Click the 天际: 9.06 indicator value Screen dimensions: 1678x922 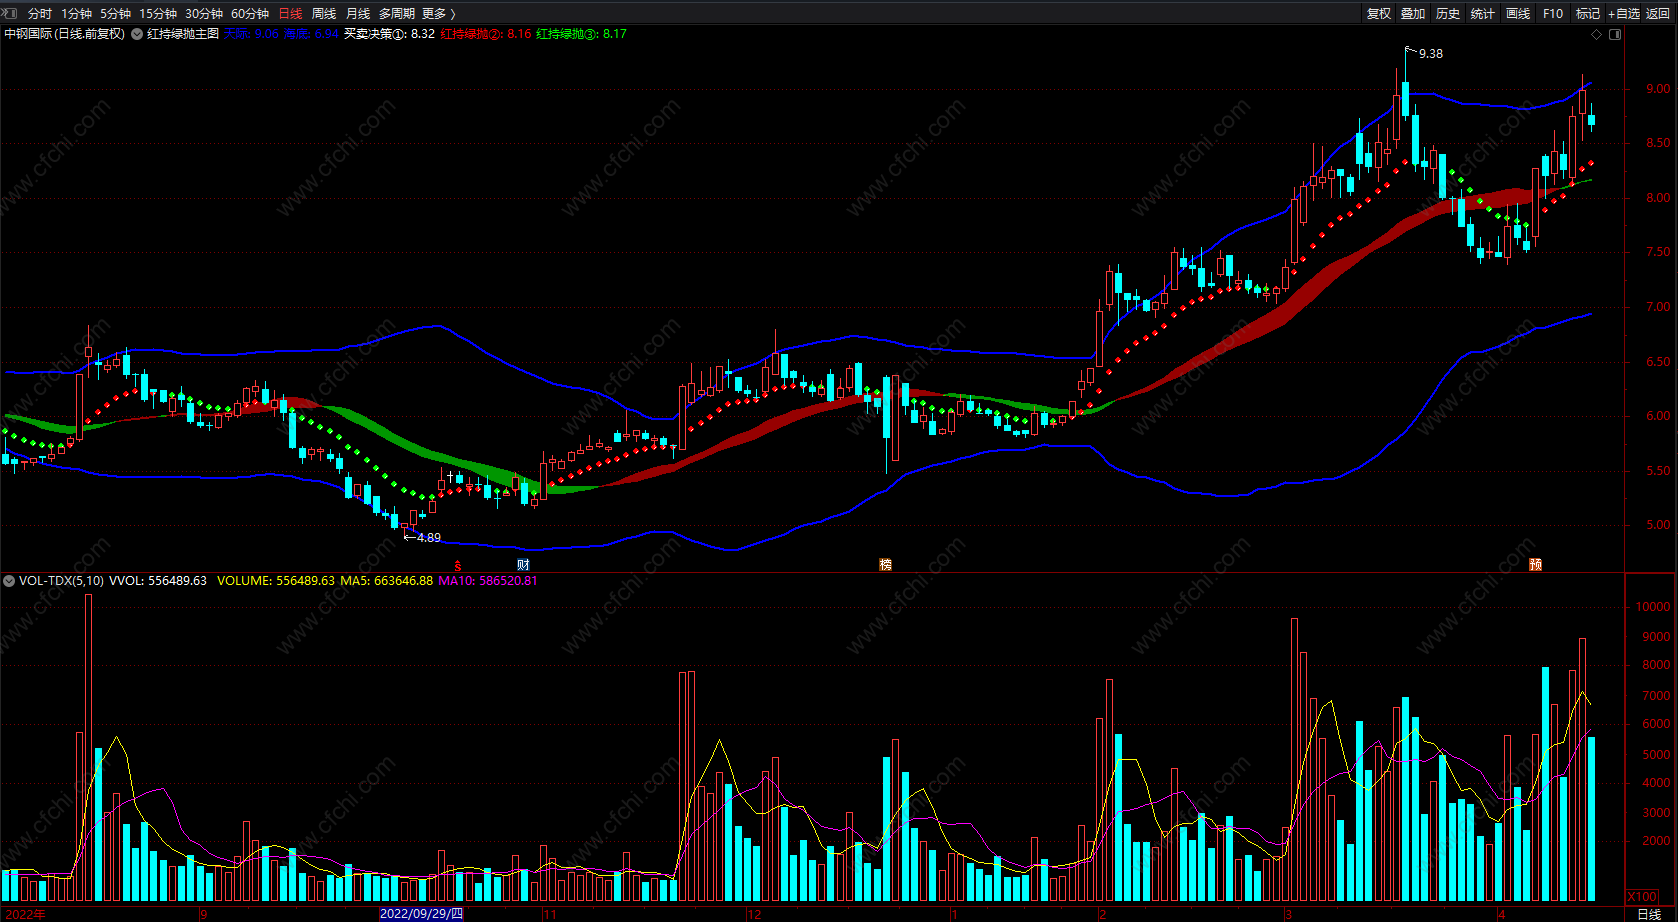(x=251, y=34)
